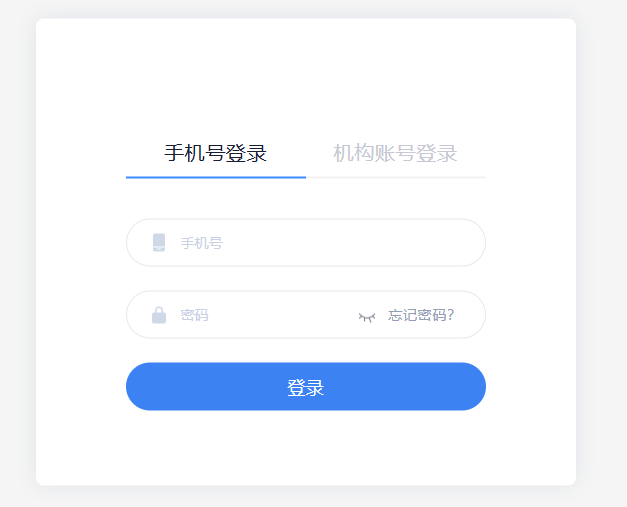627x507 pixels.
Task: Submit the form with the 登录 button
Action: pos(306,387)
